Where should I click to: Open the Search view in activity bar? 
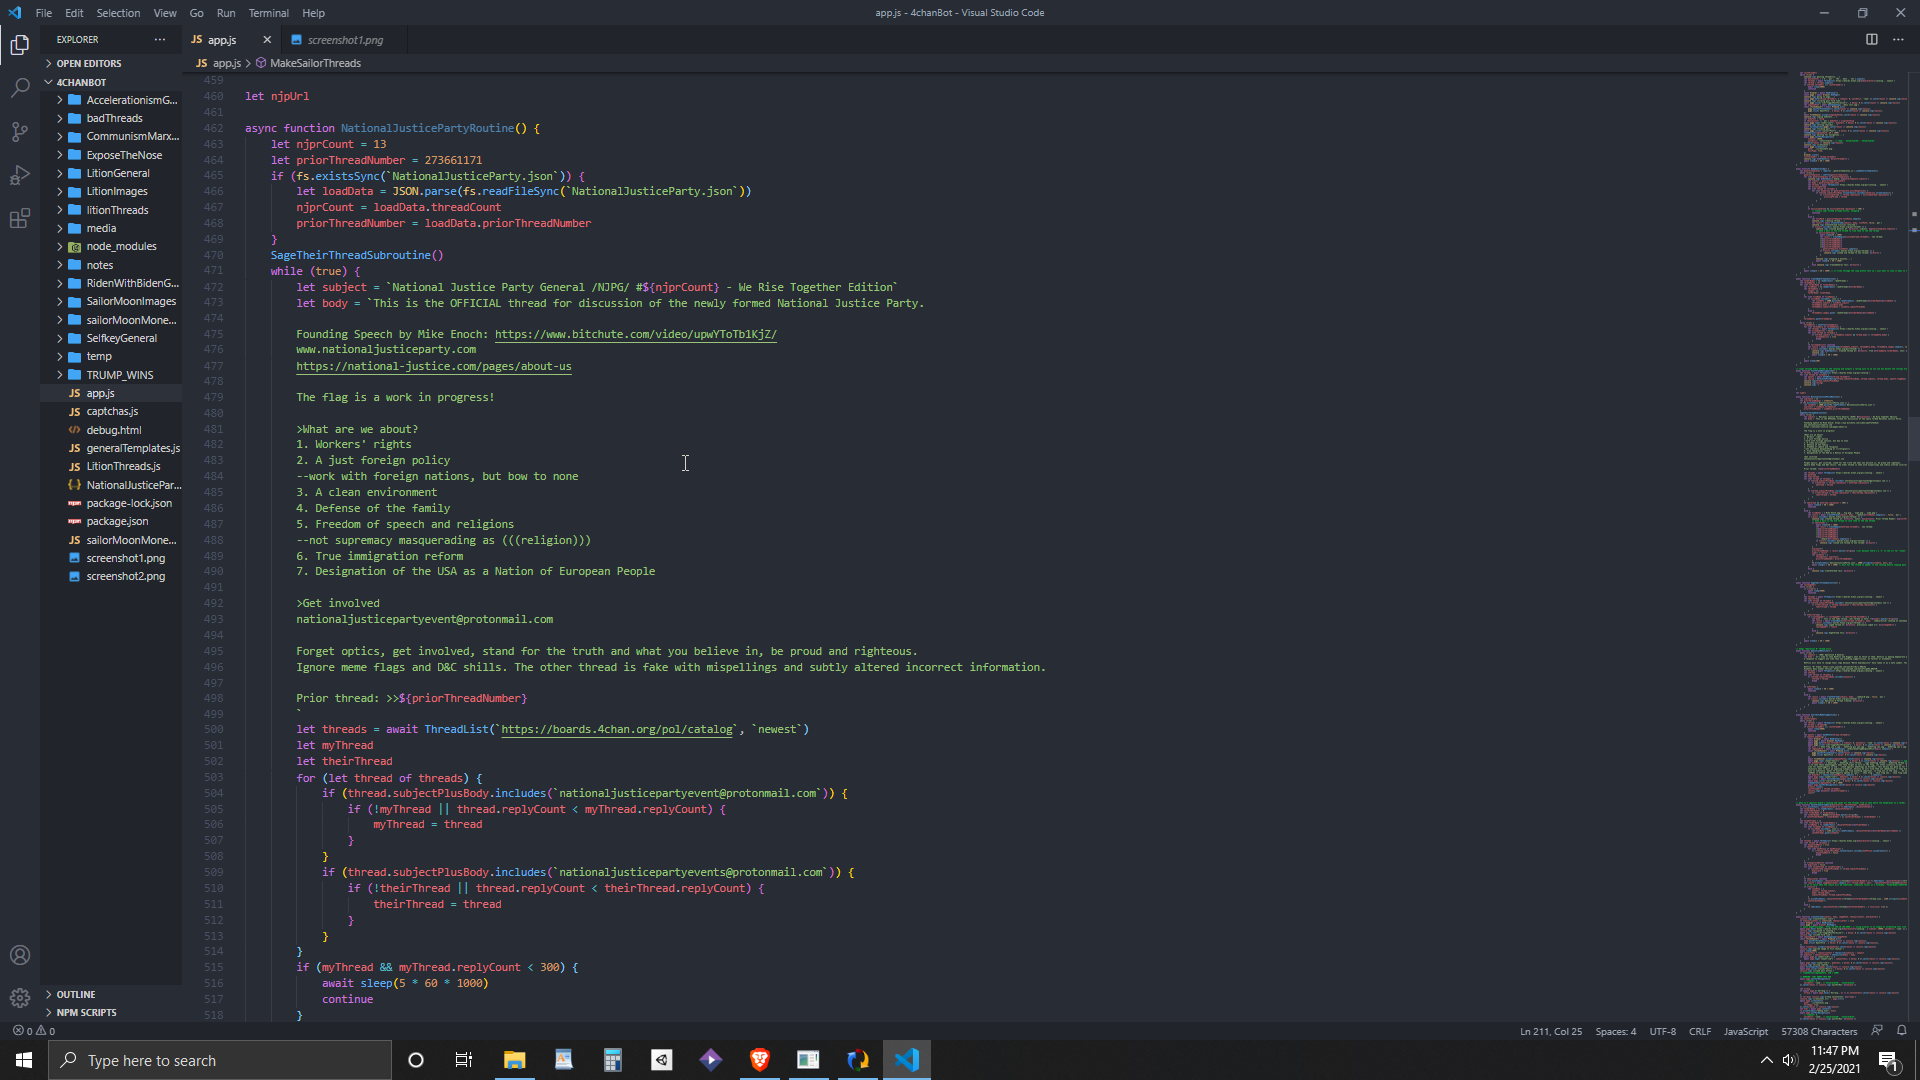(x=20, y=88)
